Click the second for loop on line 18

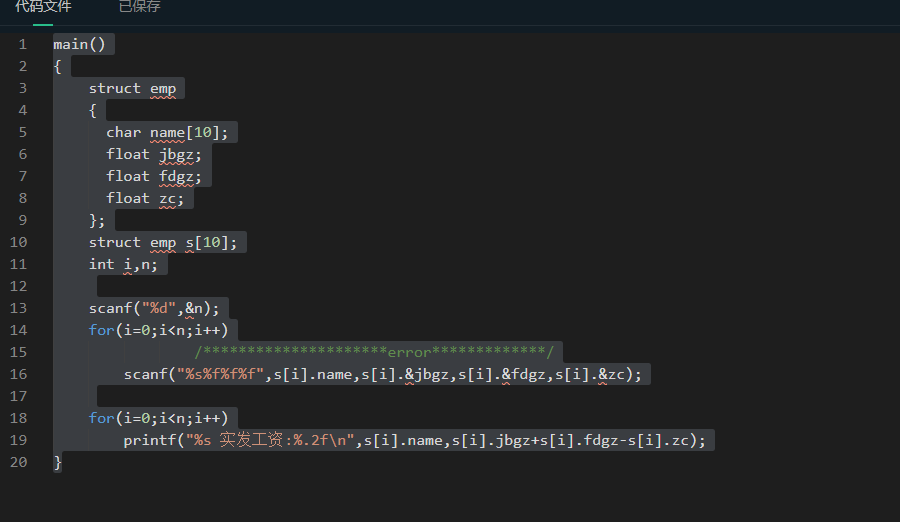[x=158, y=418]
